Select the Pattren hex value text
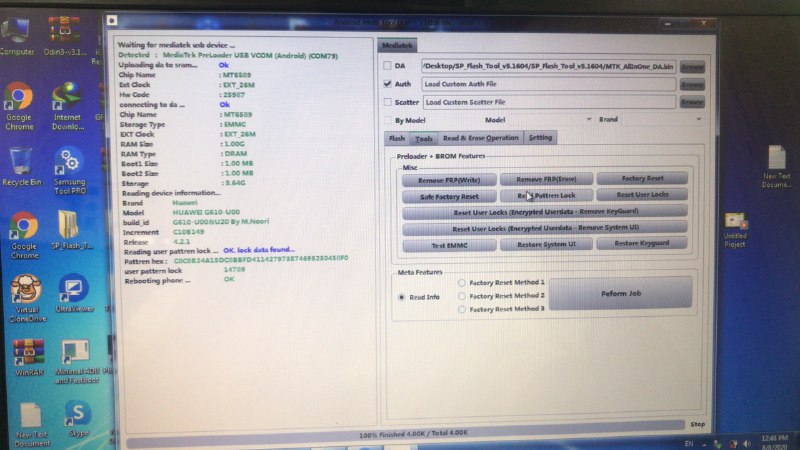Image resolution: width=800 pixels, height=450 pixels. point(261,259)
